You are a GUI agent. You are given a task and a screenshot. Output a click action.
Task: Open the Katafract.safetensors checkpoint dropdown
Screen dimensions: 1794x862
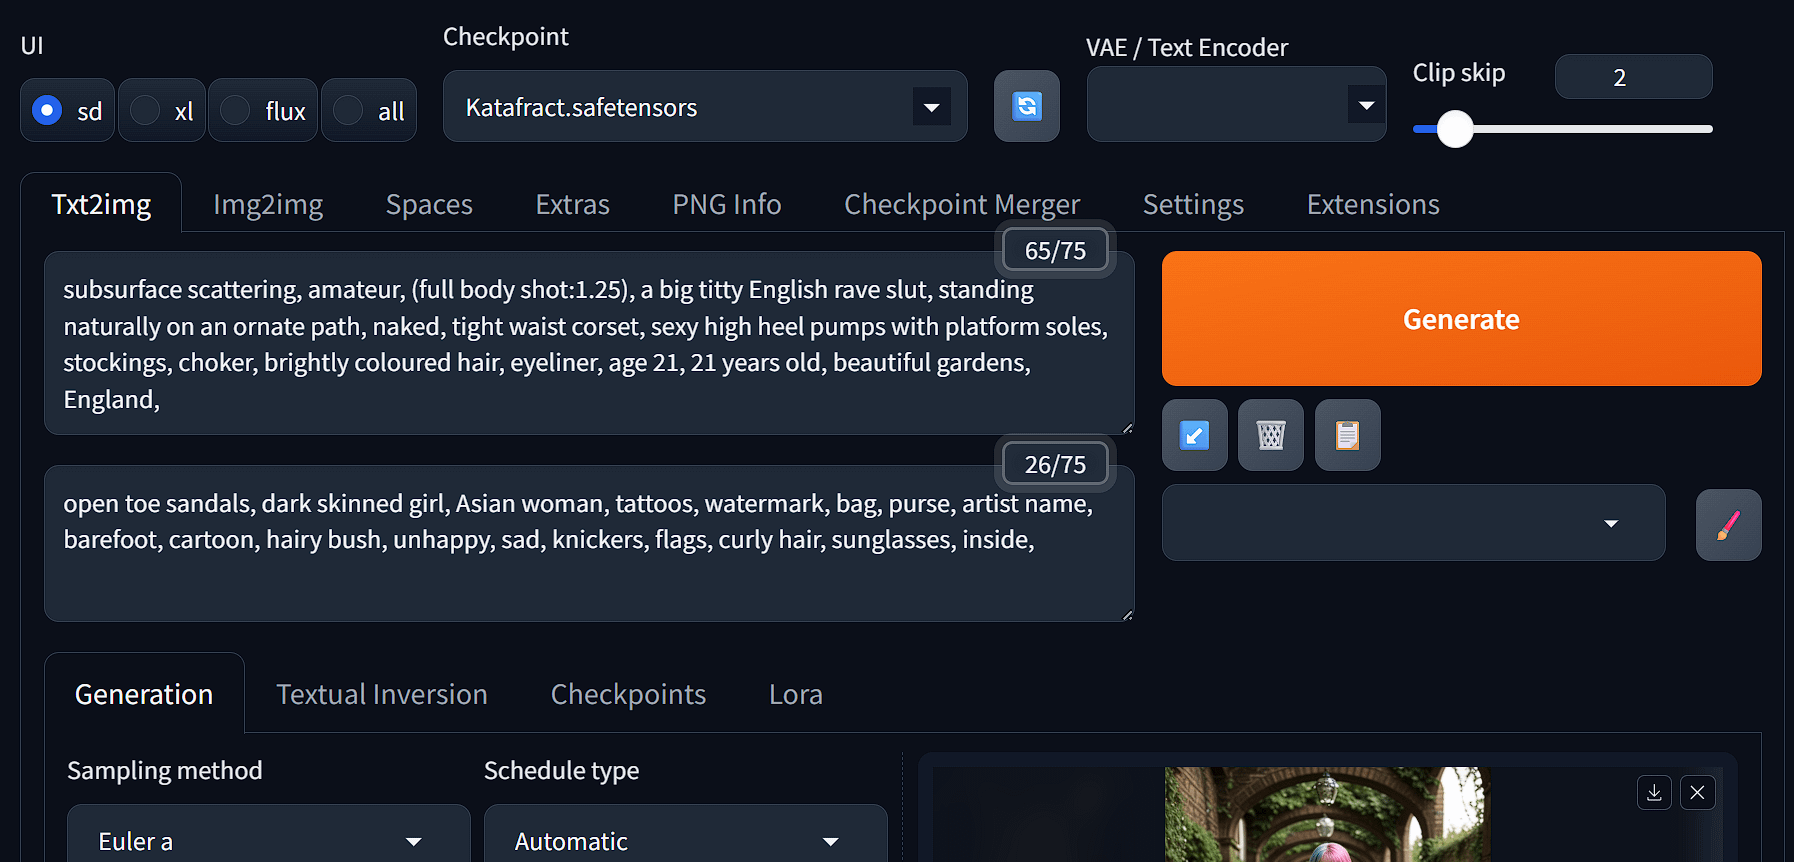click(704, 107)
